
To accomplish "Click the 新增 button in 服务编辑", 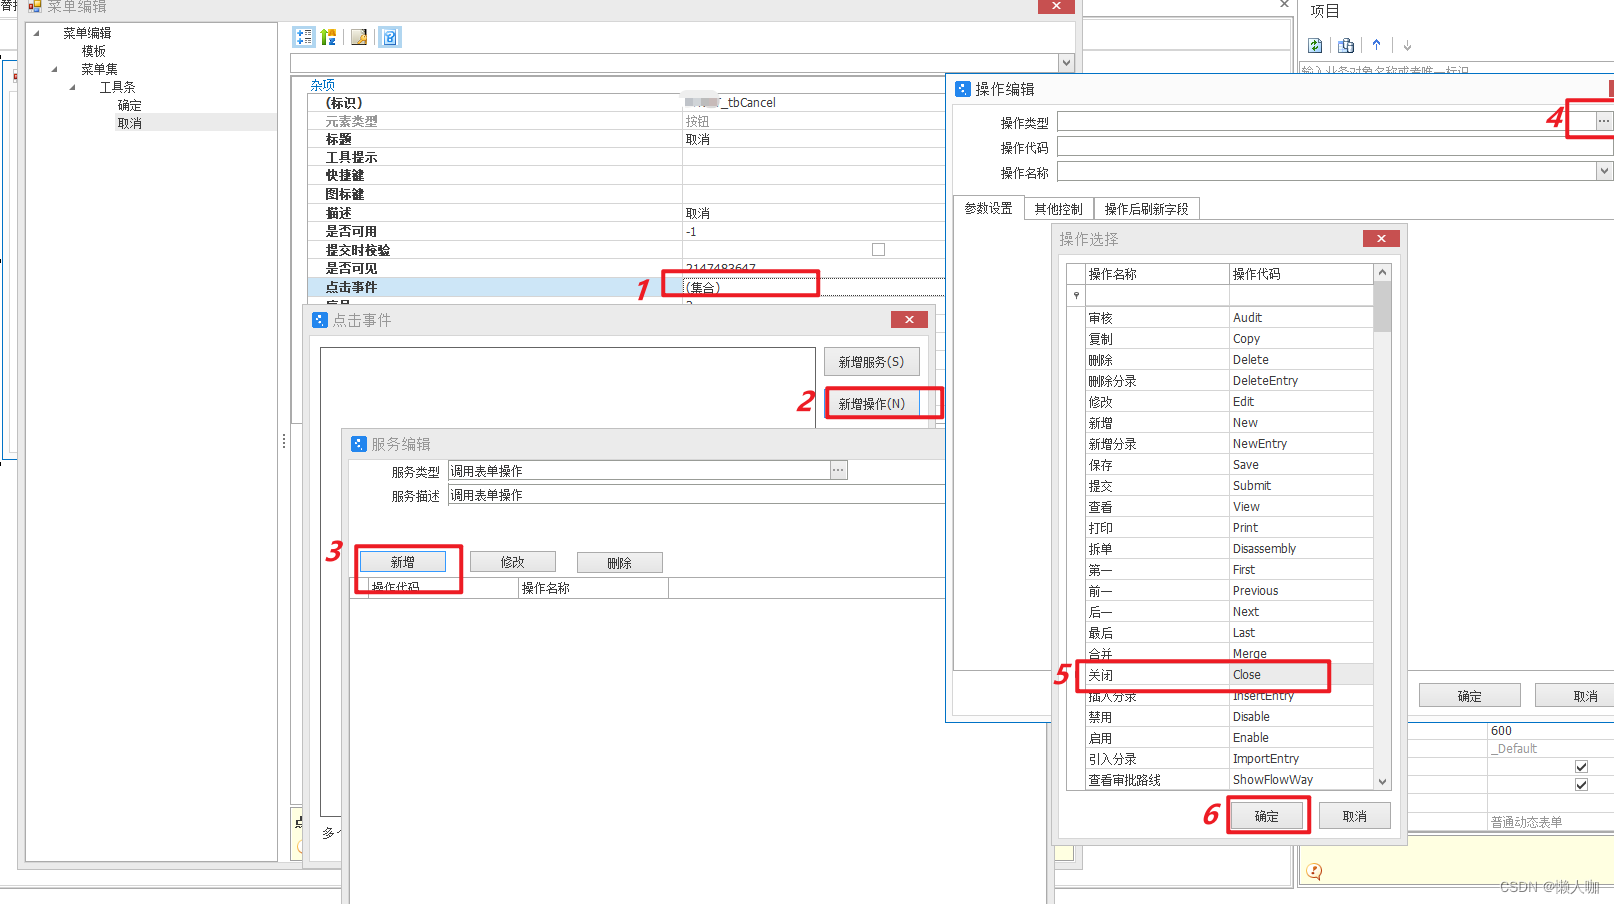I will coord(402,562).
